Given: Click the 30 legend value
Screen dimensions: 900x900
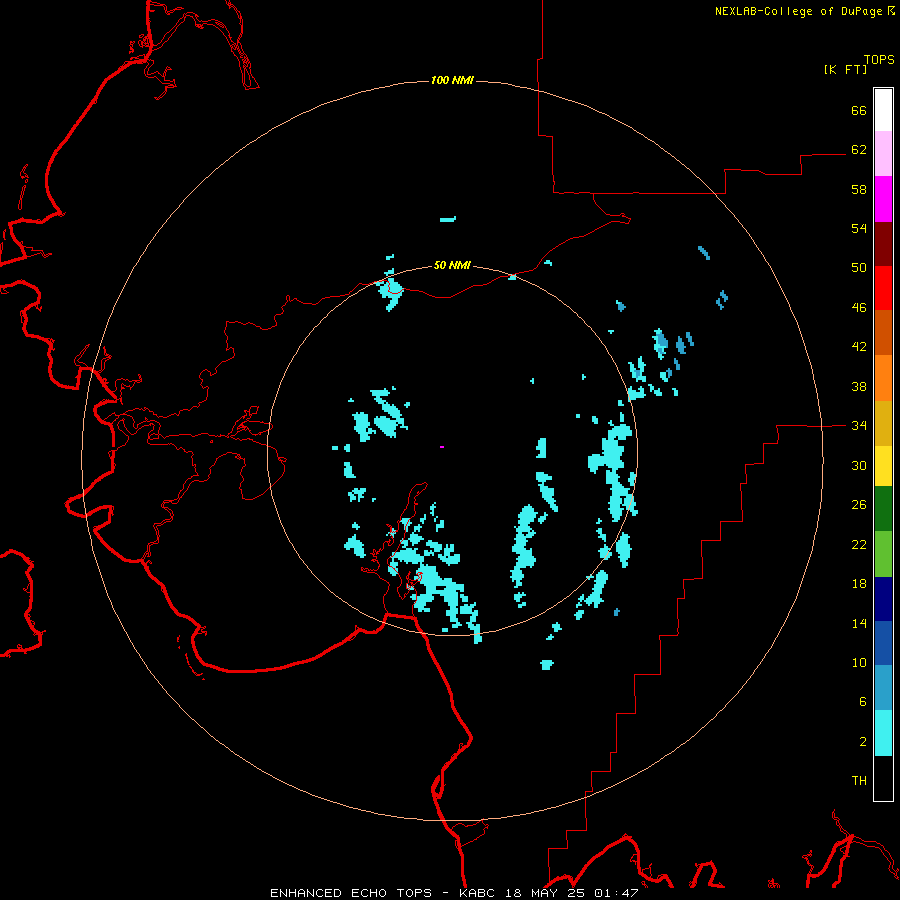Looking at the screenshot, I should 859,465.
